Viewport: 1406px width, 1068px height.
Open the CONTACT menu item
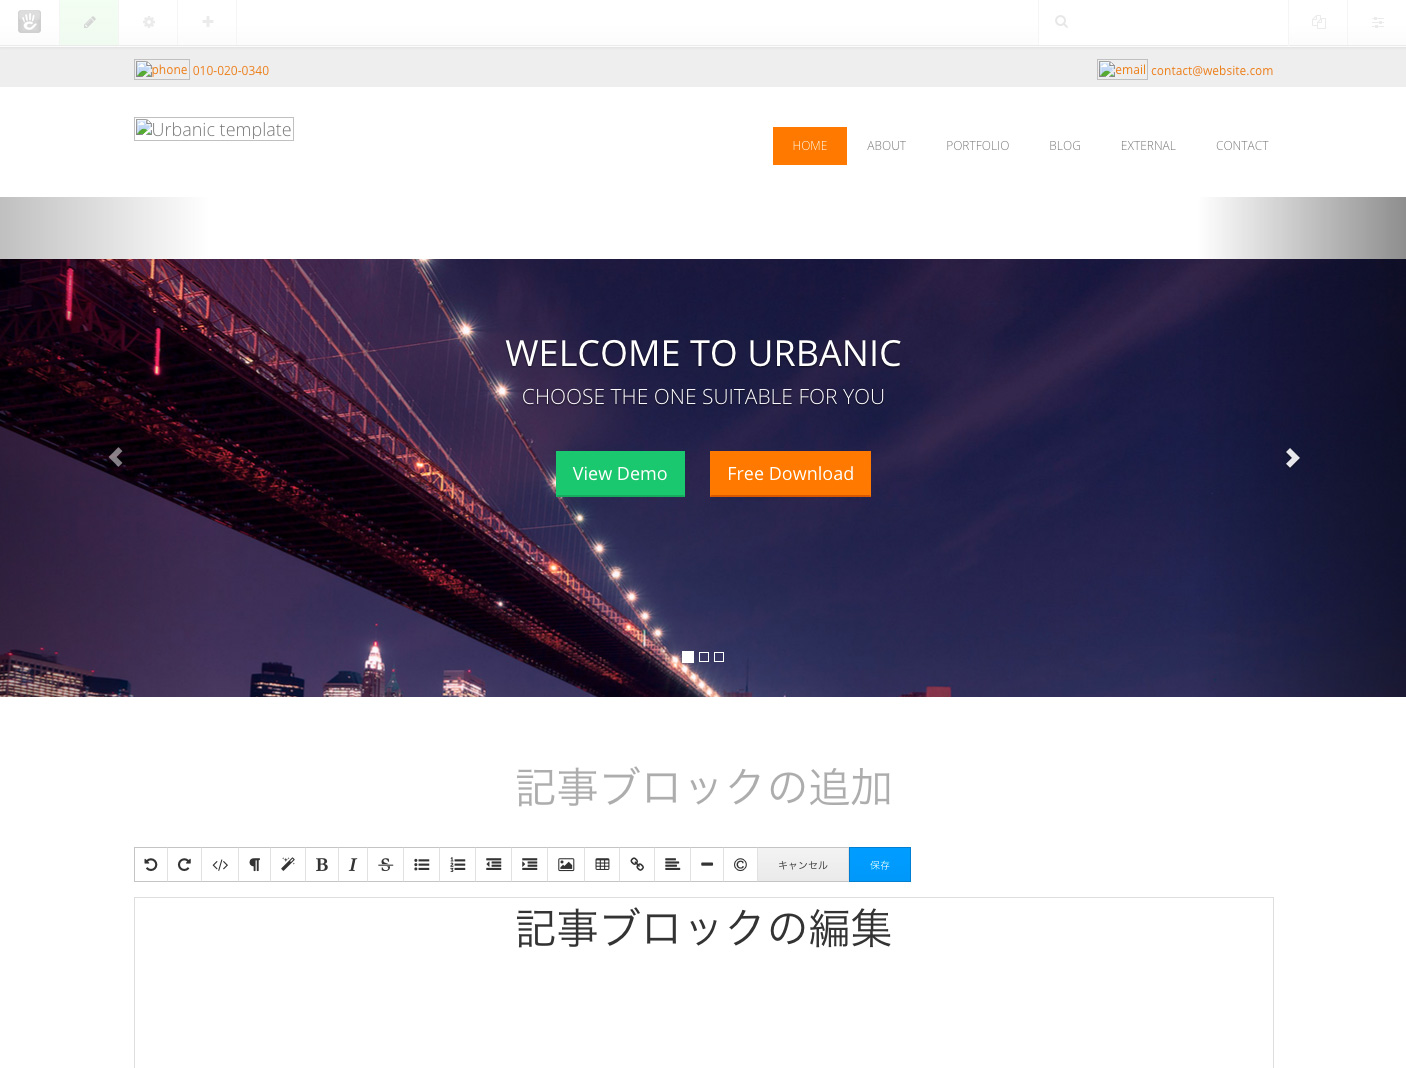[x=1242, y=146]
